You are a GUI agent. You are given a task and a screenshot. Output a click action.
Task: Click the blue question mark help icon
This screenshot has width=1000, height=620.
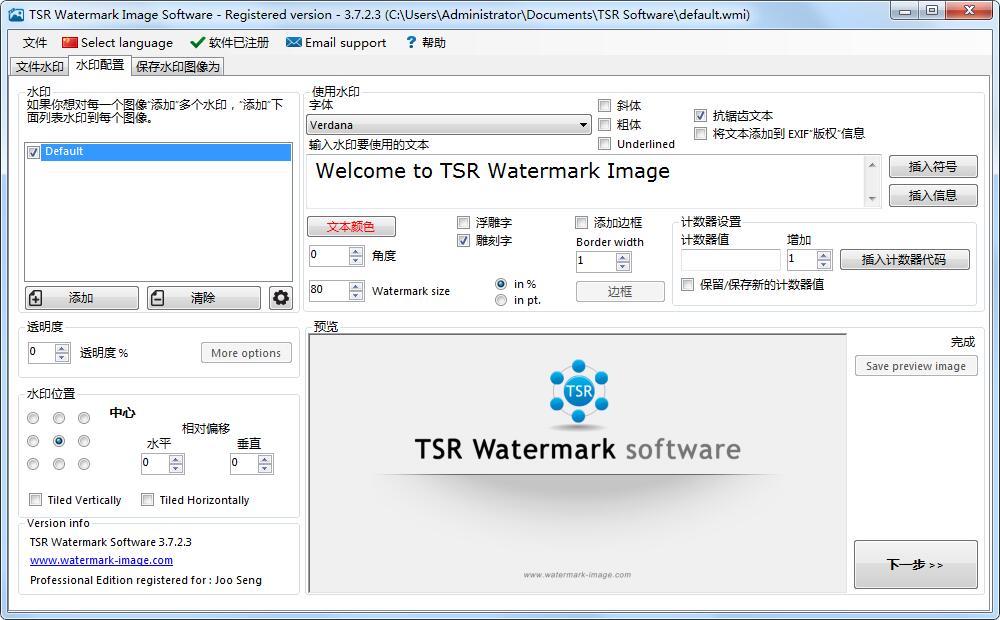(x=410, y=43)
